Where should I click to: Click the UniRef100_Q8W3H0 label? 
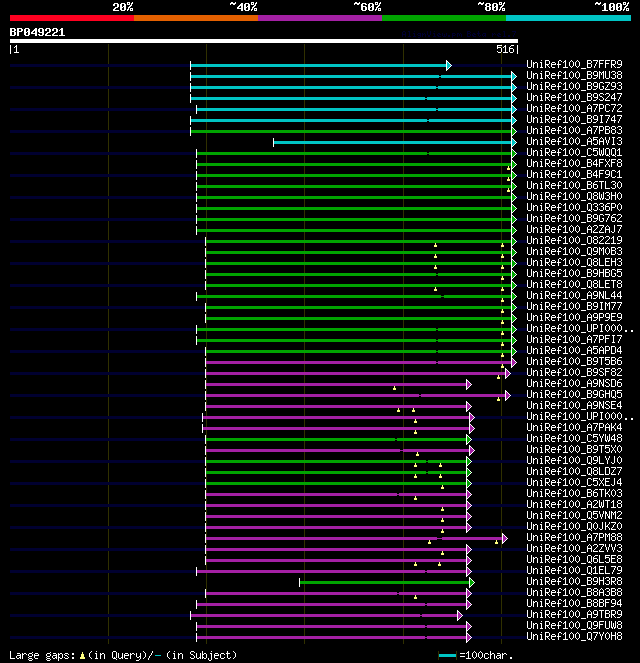tap(574, 196)
